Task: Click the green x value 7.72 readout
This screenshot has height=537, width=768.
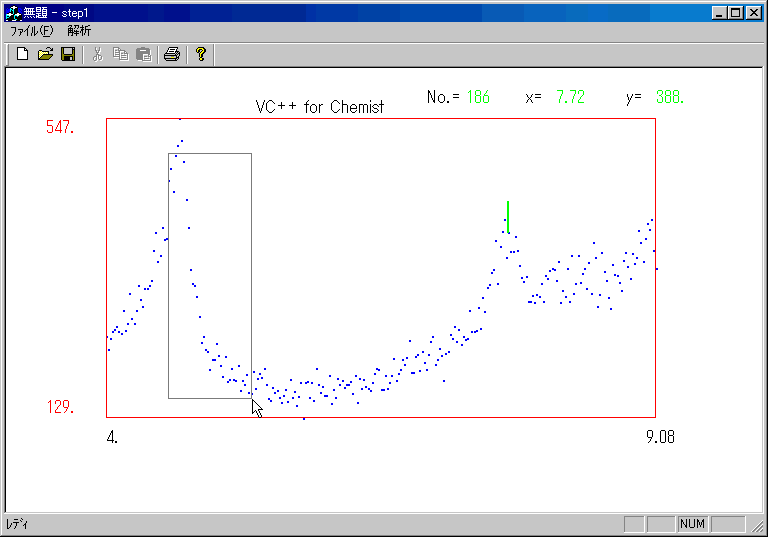Action: 570,97
